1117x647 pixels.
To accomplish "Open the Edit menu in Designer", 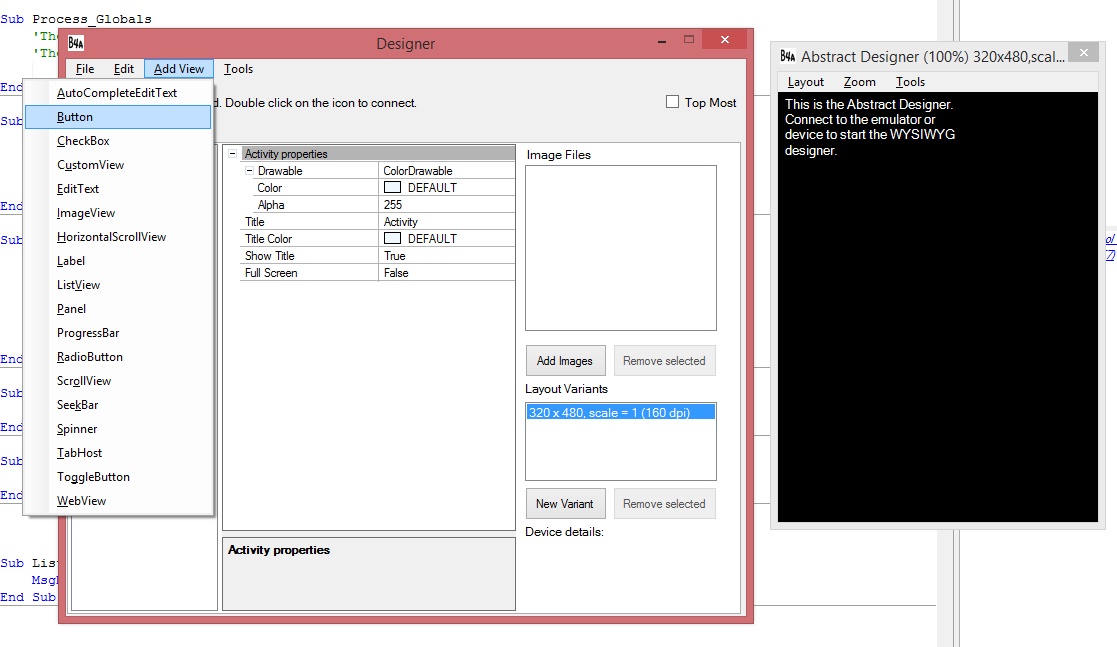I will 123,68.
